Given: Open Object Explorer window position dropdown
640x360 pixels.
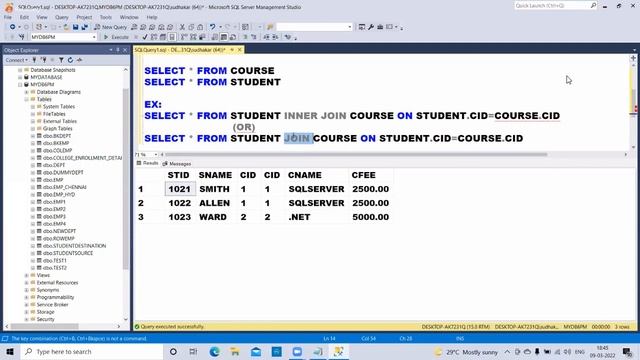Looking at the screenshot, I should click(111, 50).
